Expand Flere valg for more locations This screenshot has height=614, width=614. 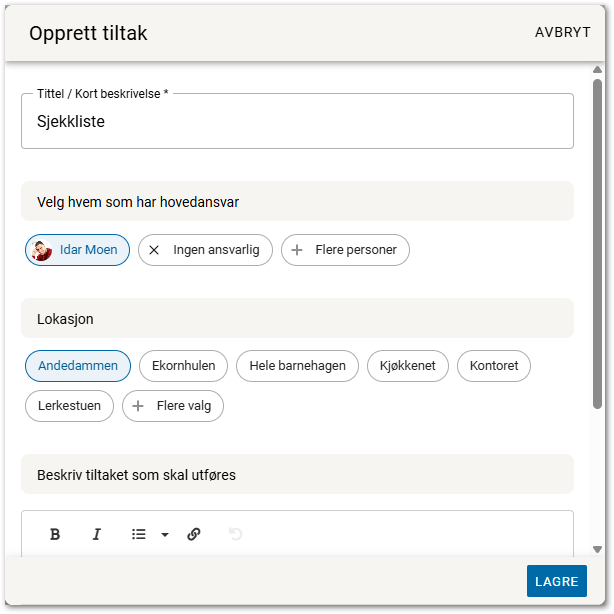[x=173, y=406]
